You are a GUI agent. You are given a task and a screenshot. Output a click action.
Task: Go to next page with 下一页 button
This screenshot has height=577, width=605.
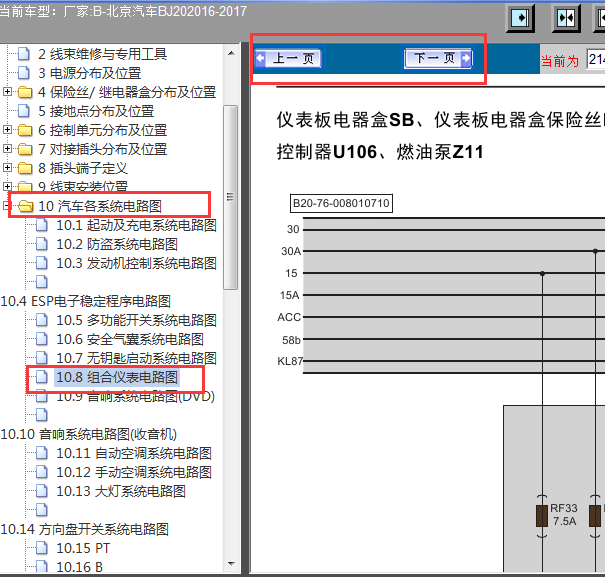(438, 59)
